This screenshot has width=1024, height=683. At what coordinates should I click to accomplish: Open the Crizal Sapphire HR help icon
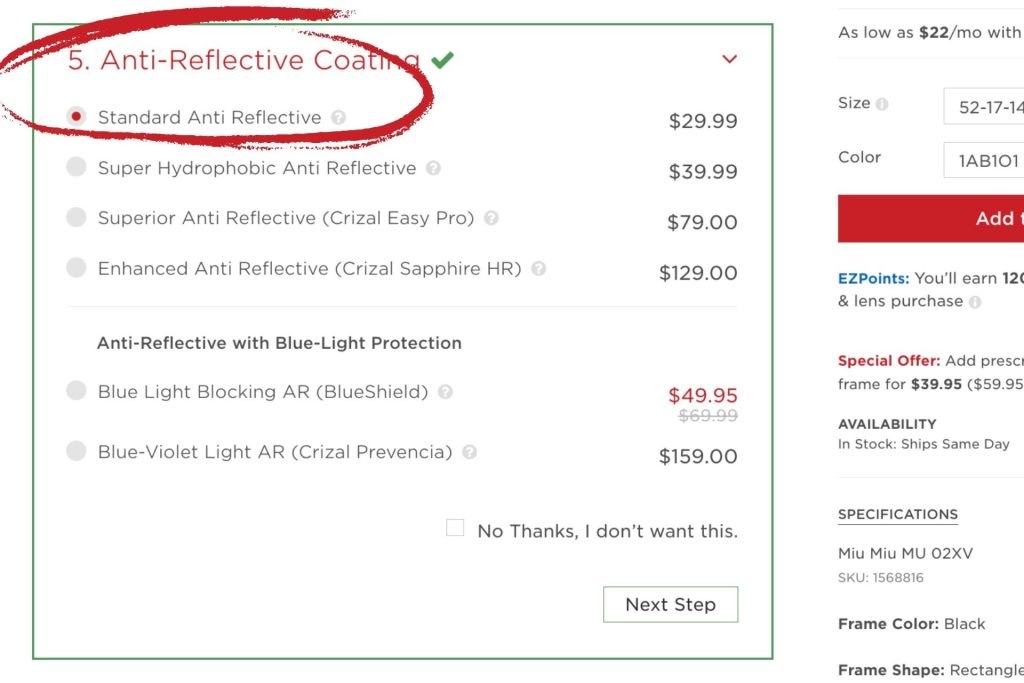[x=537, y=268]
